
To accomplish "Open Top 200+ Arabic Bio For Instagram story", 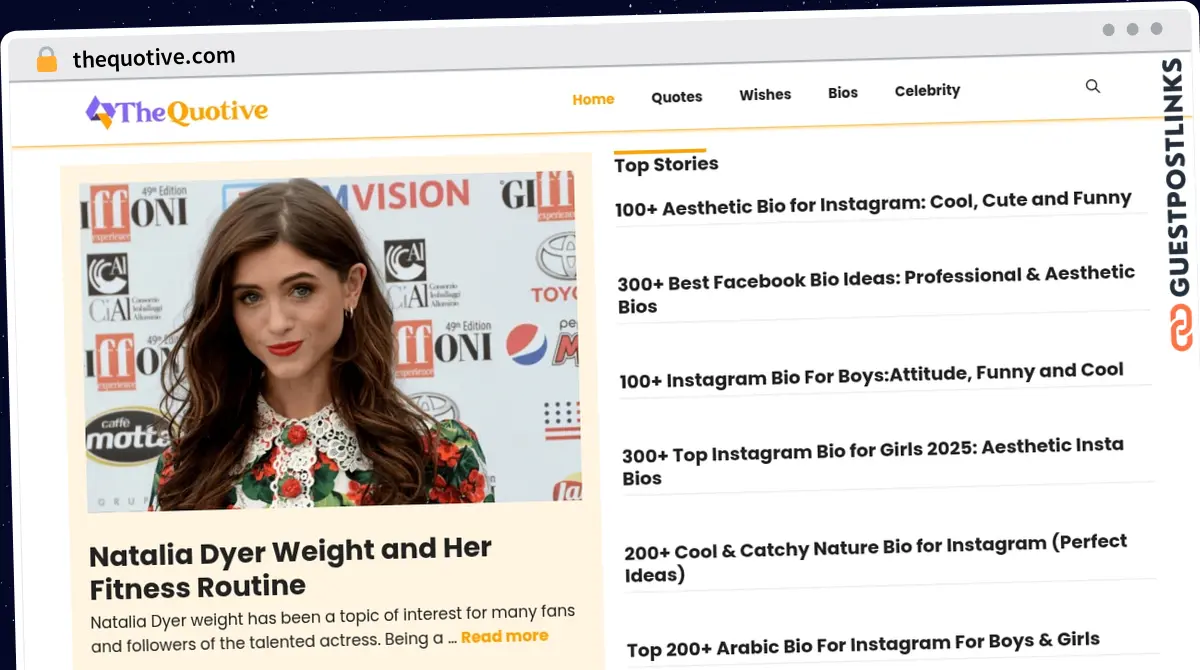I will tap(863, 645).
